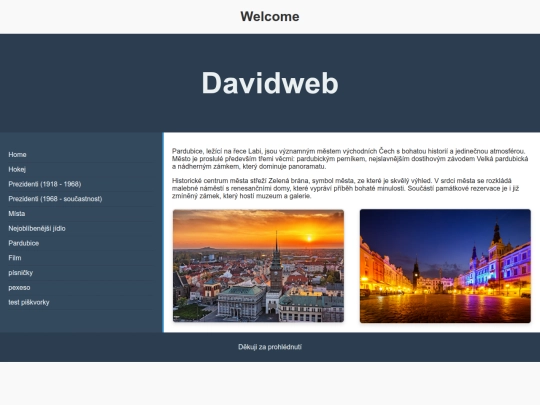This screenshot has width=540, height=405.
Task: Open the Home link in sidebar
Action: (x=17, y=155)
